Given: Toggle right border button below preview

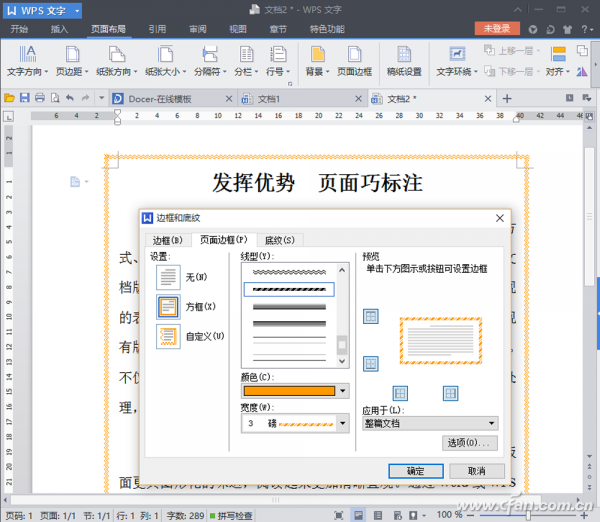Looking at the screenshot, I should 450,393.
